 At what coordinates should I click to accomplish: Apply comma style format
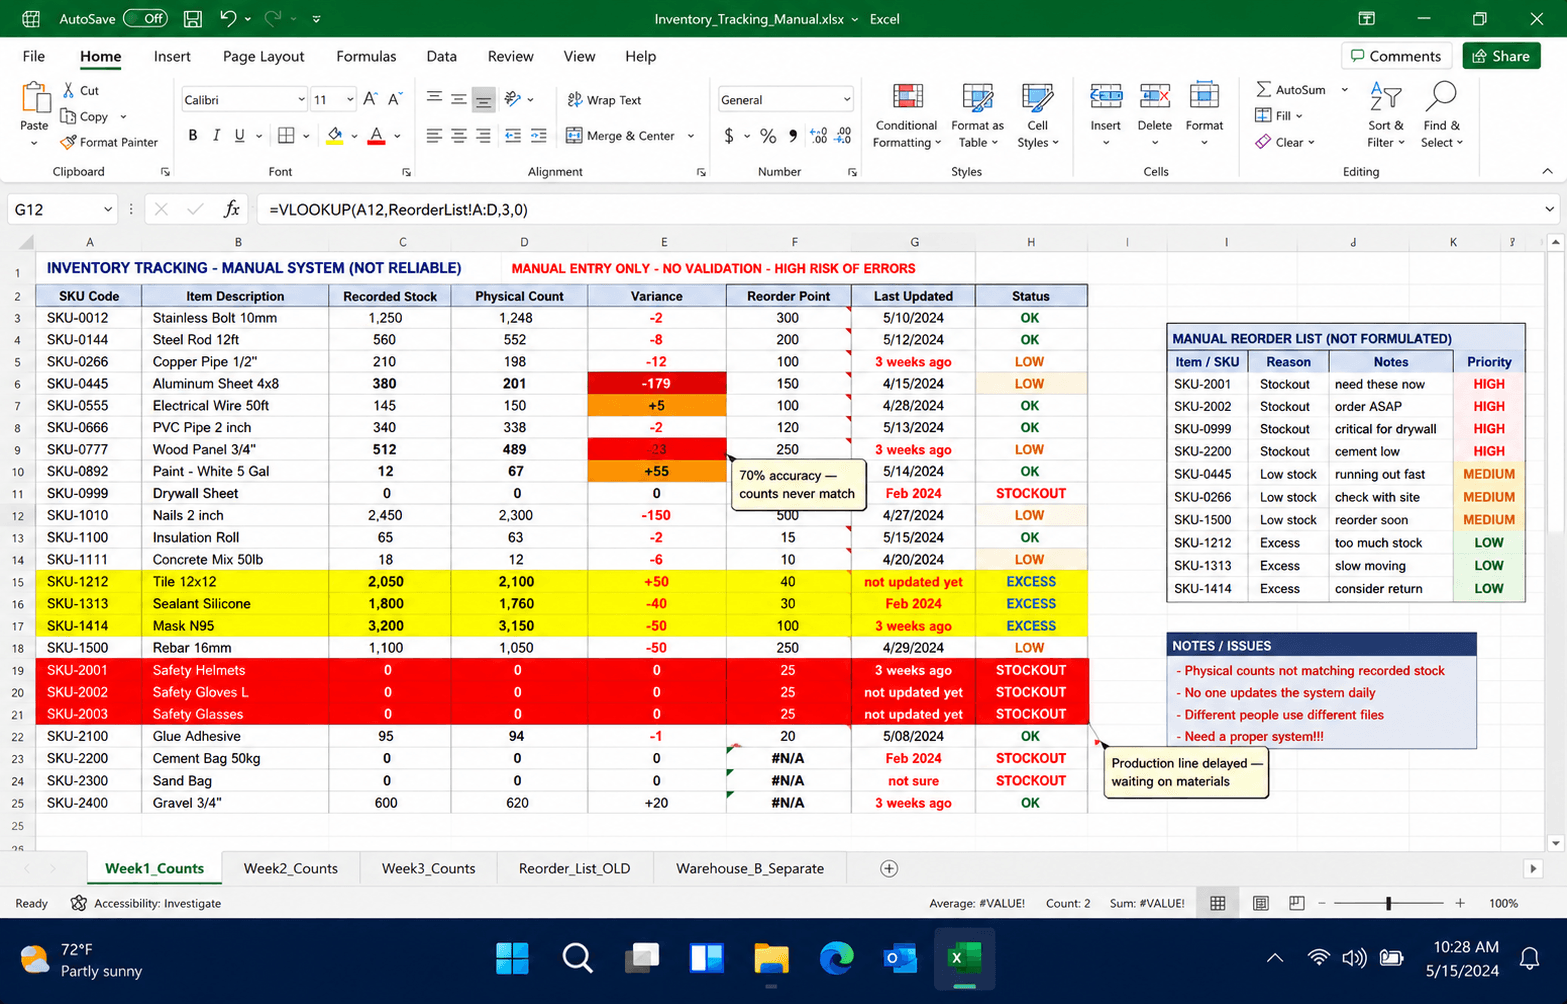(793, 135)
